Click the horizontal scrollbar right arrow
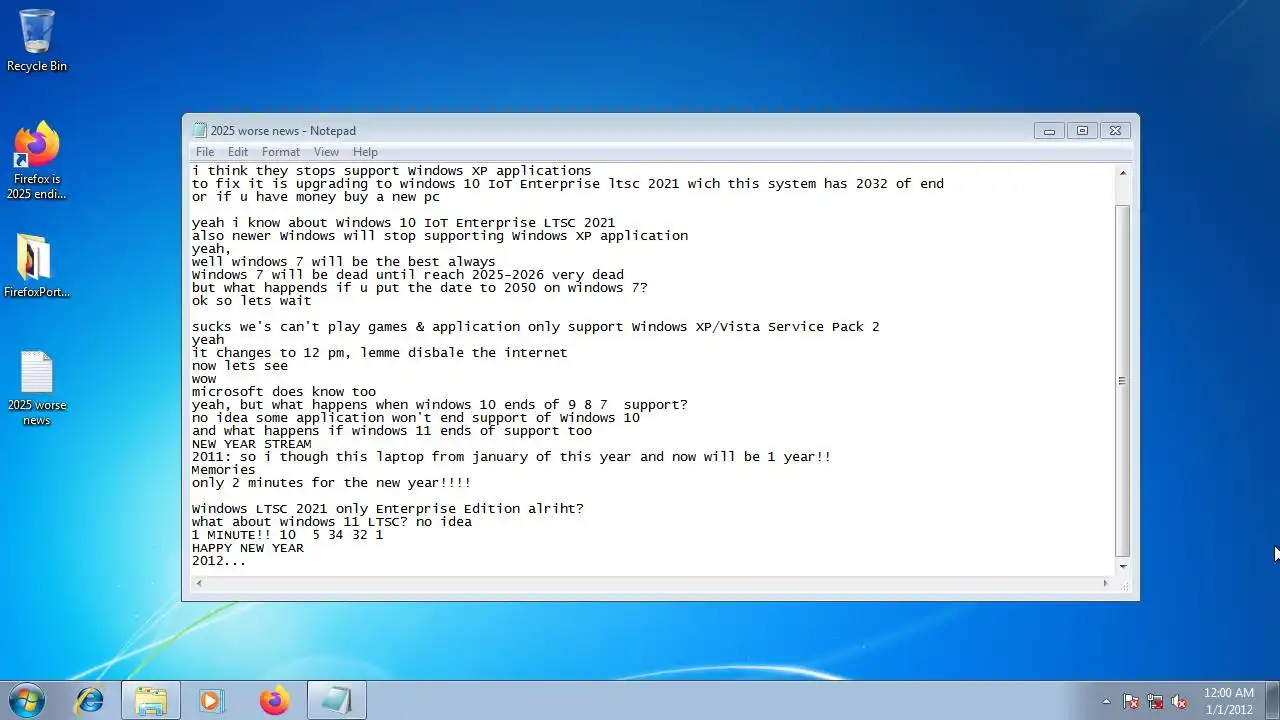This screenshot has height=720, width=1280. (1106, 583)
